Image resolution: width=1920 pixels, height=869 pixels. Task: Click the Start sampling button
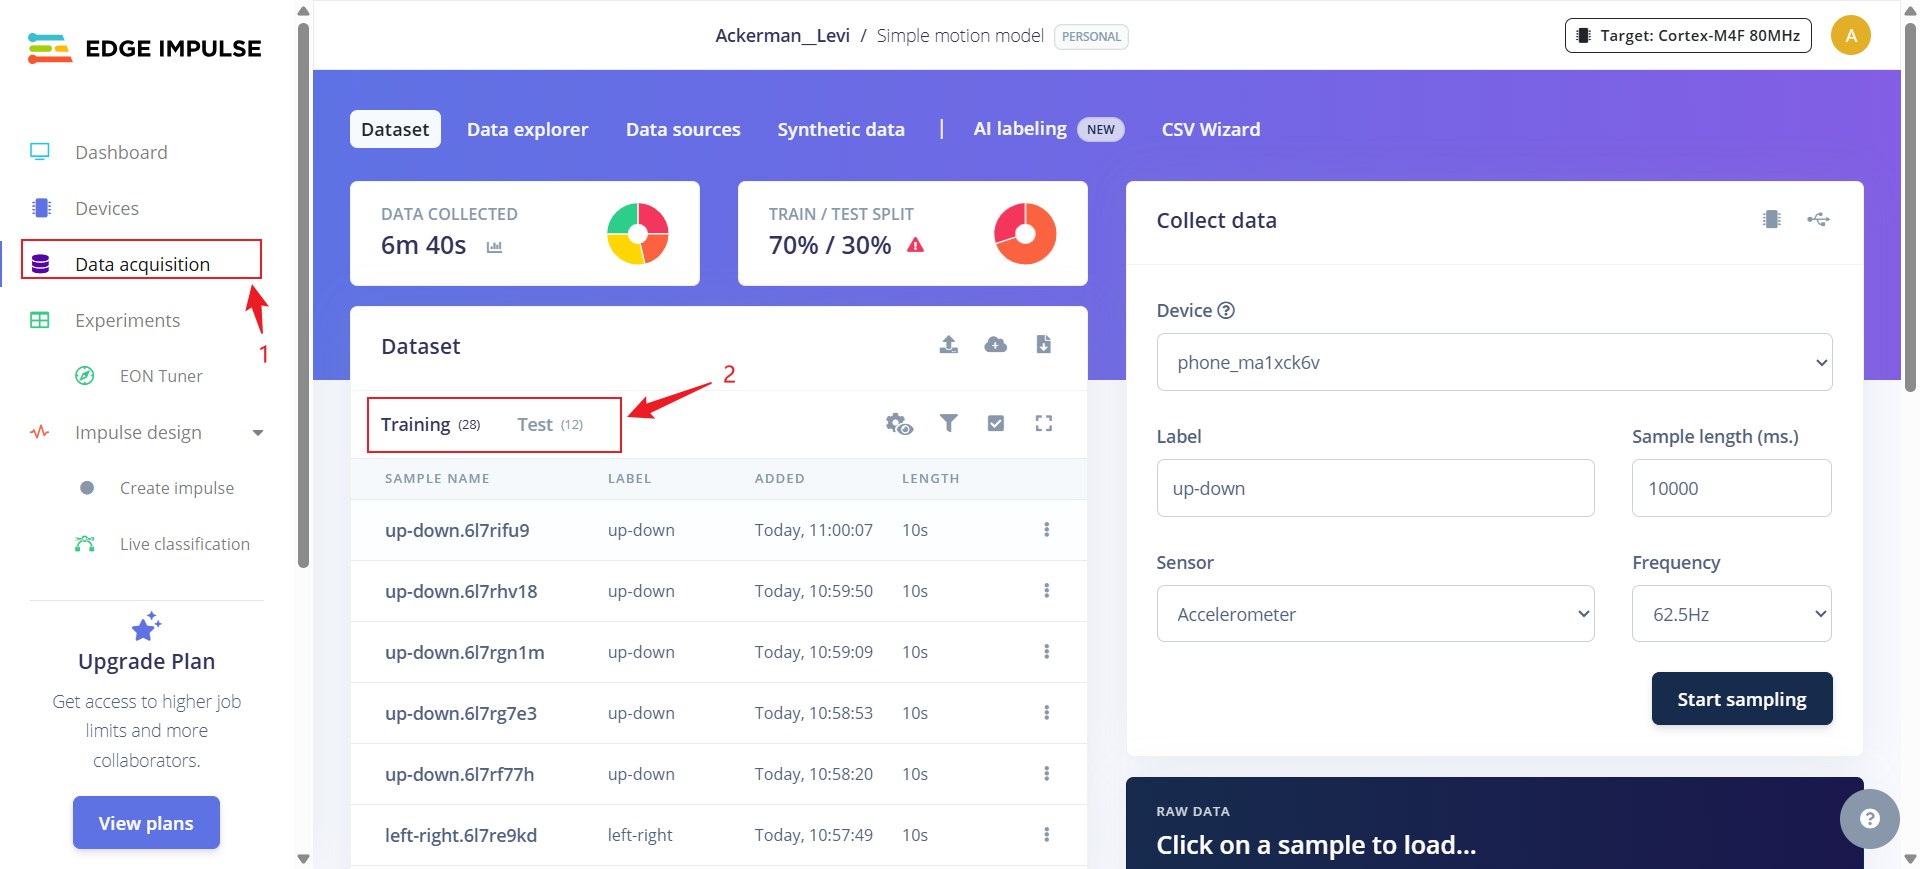[1742, 699]
